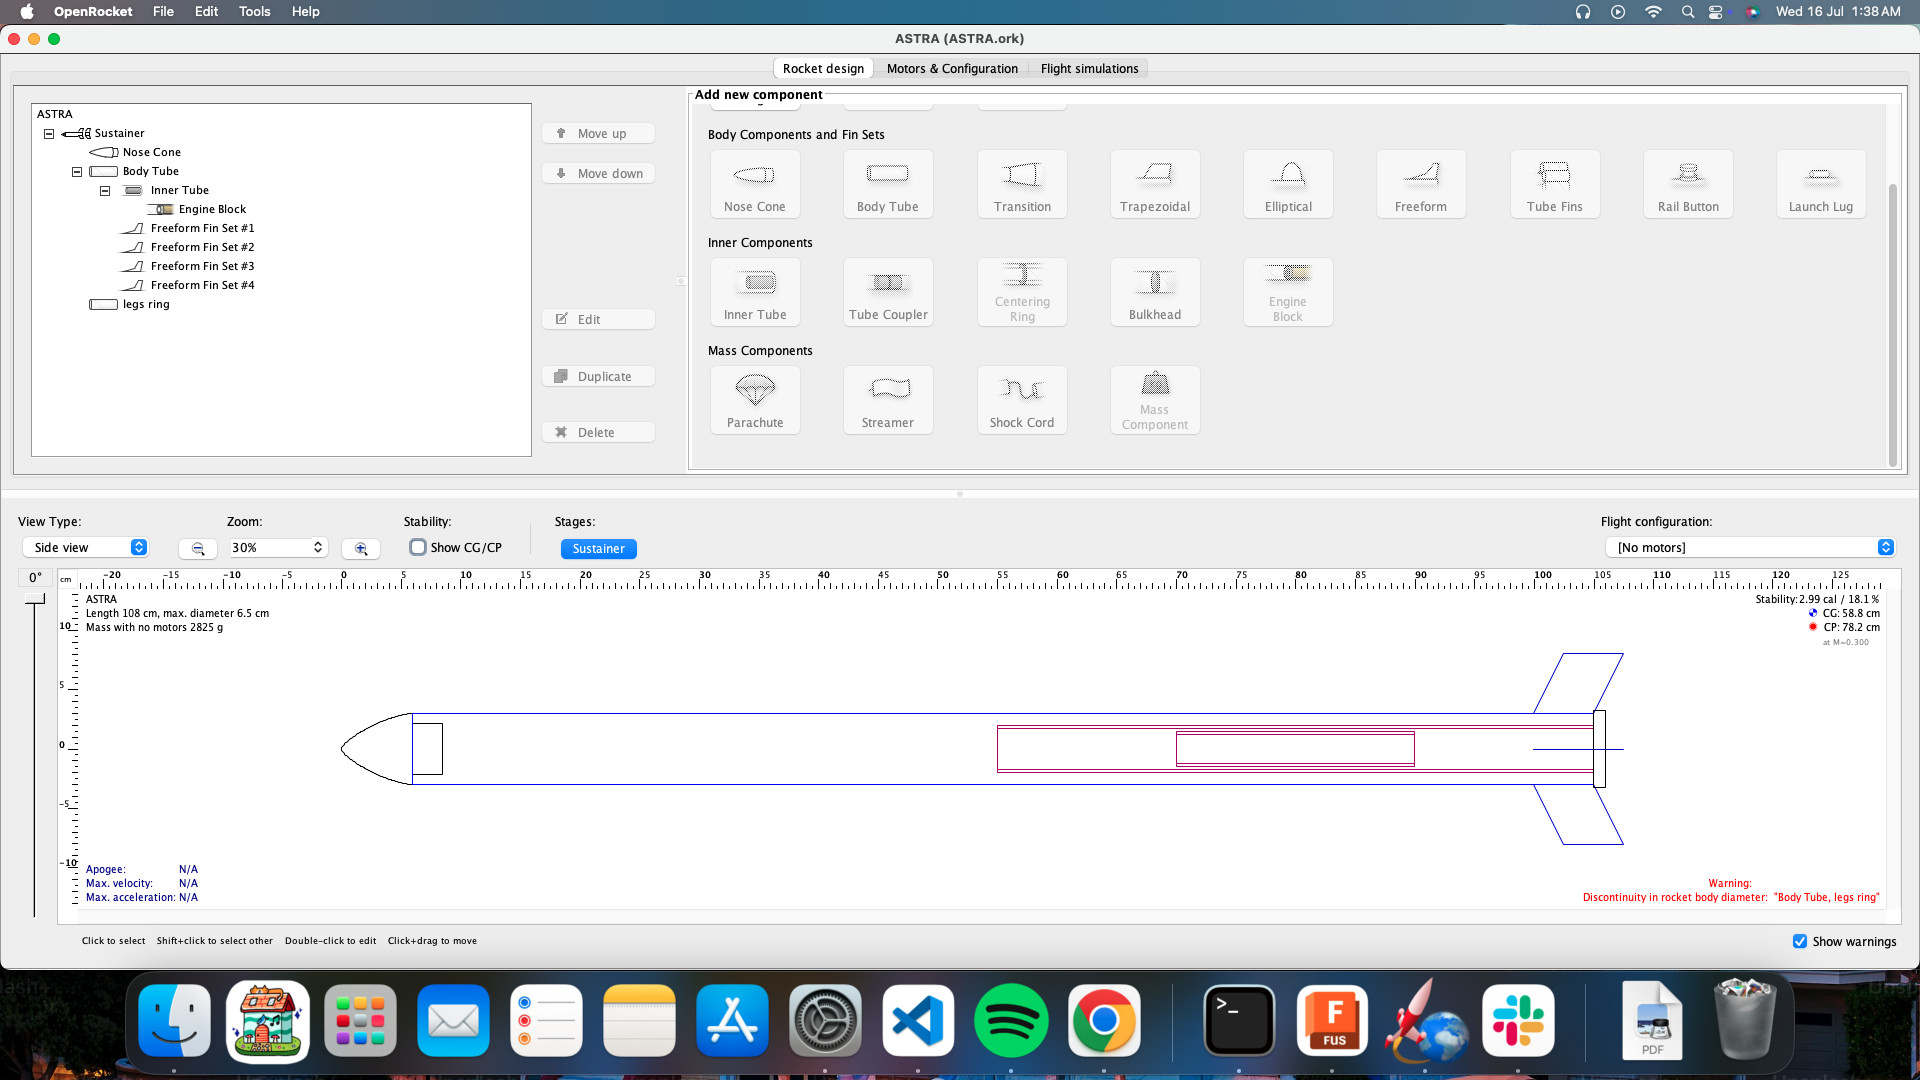Add a Bulkhead component
The width and height of the screenshot is (1920, 1080).
[x=1155, y=293]
